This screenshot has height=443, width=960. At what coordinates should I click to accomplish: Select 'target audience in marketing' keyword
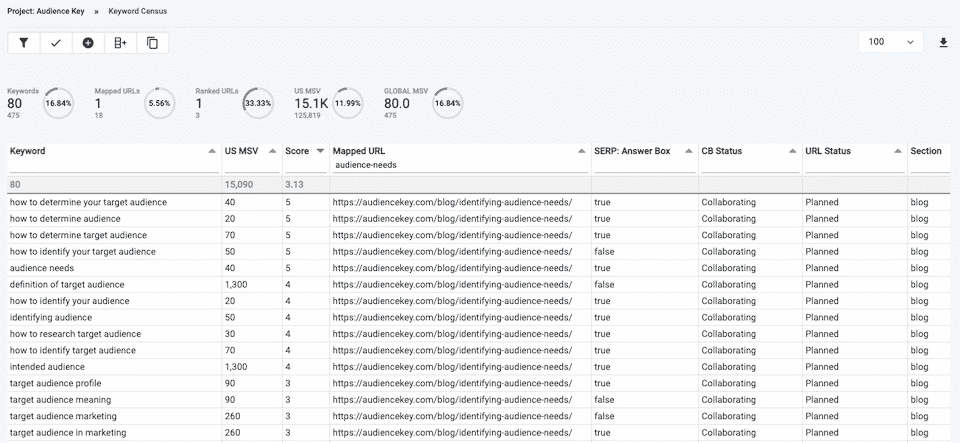68,434
